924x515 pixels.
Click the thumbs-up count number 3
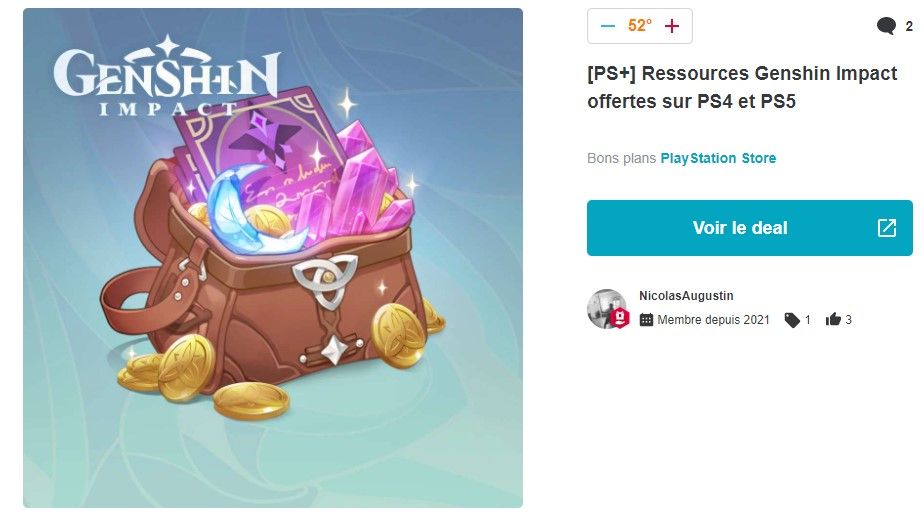tap(849, 319)
